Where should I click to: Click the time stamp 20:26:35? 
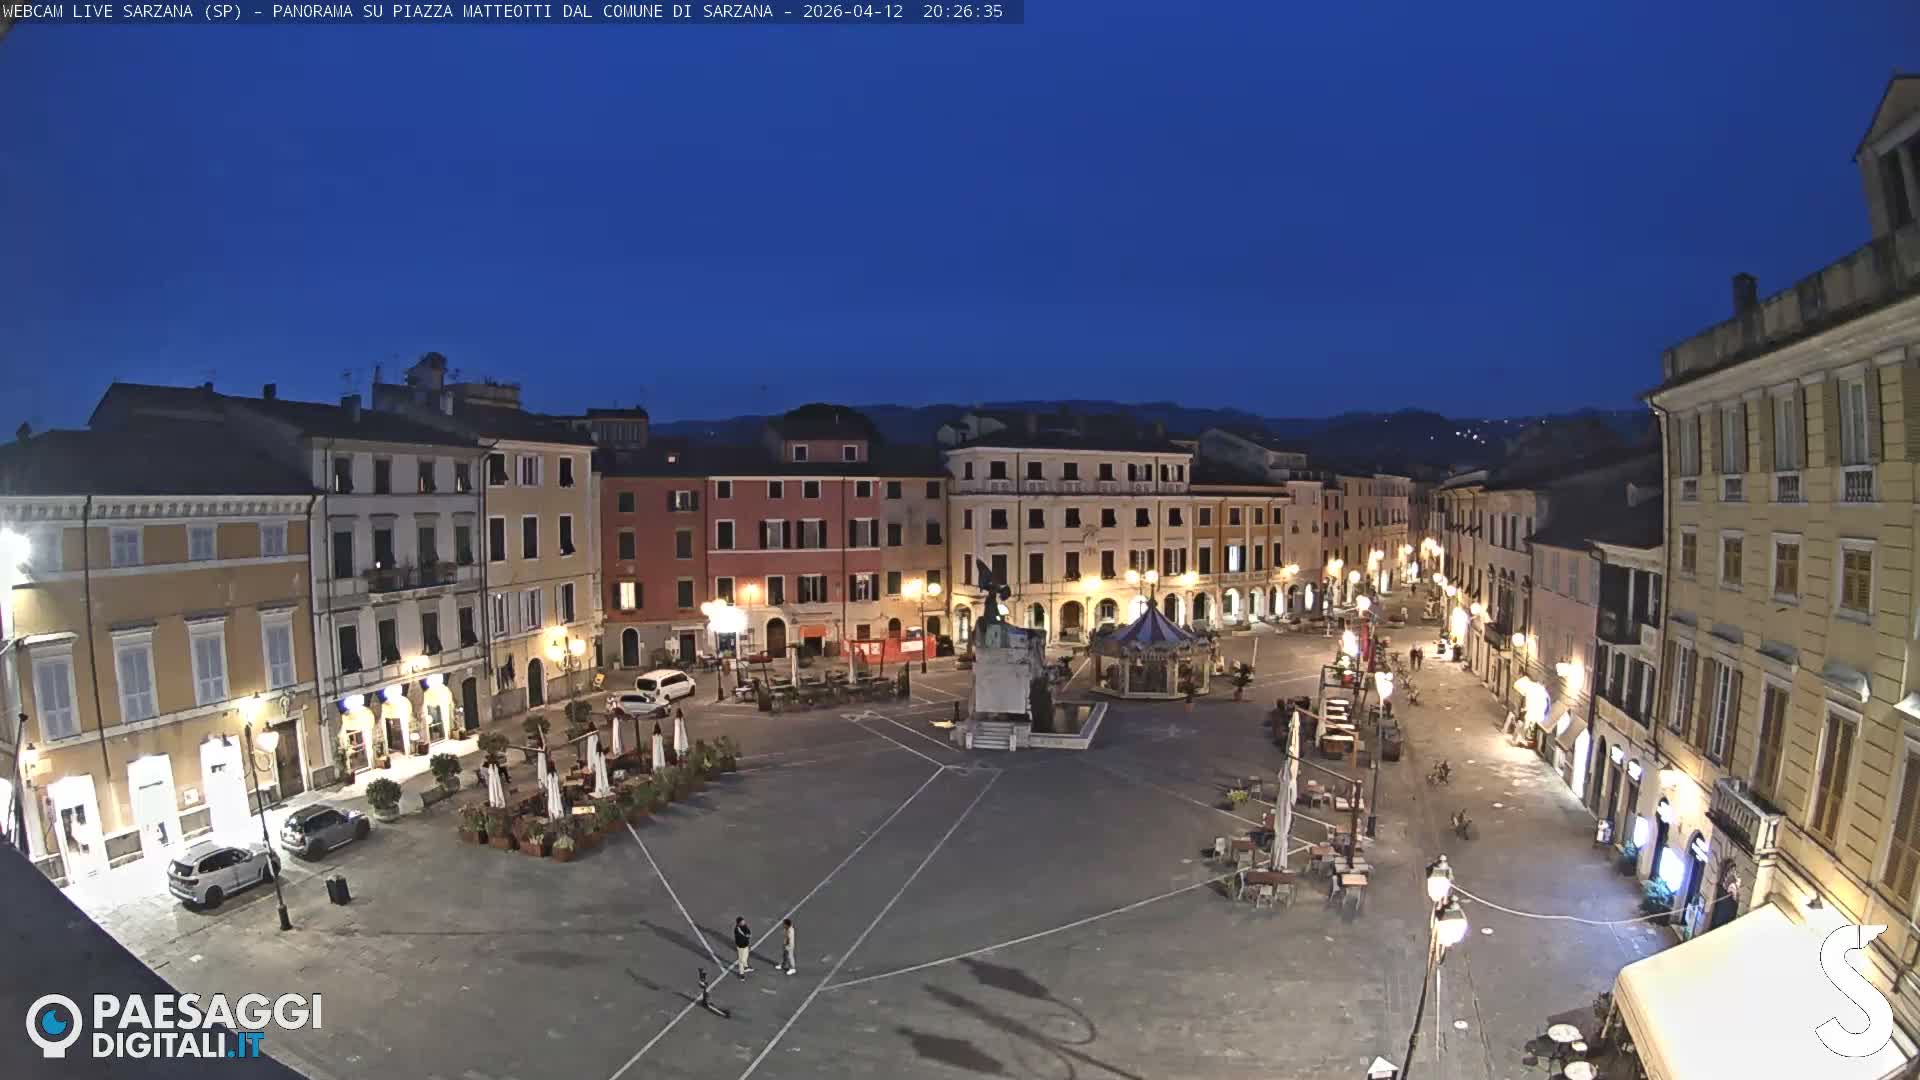962,11
